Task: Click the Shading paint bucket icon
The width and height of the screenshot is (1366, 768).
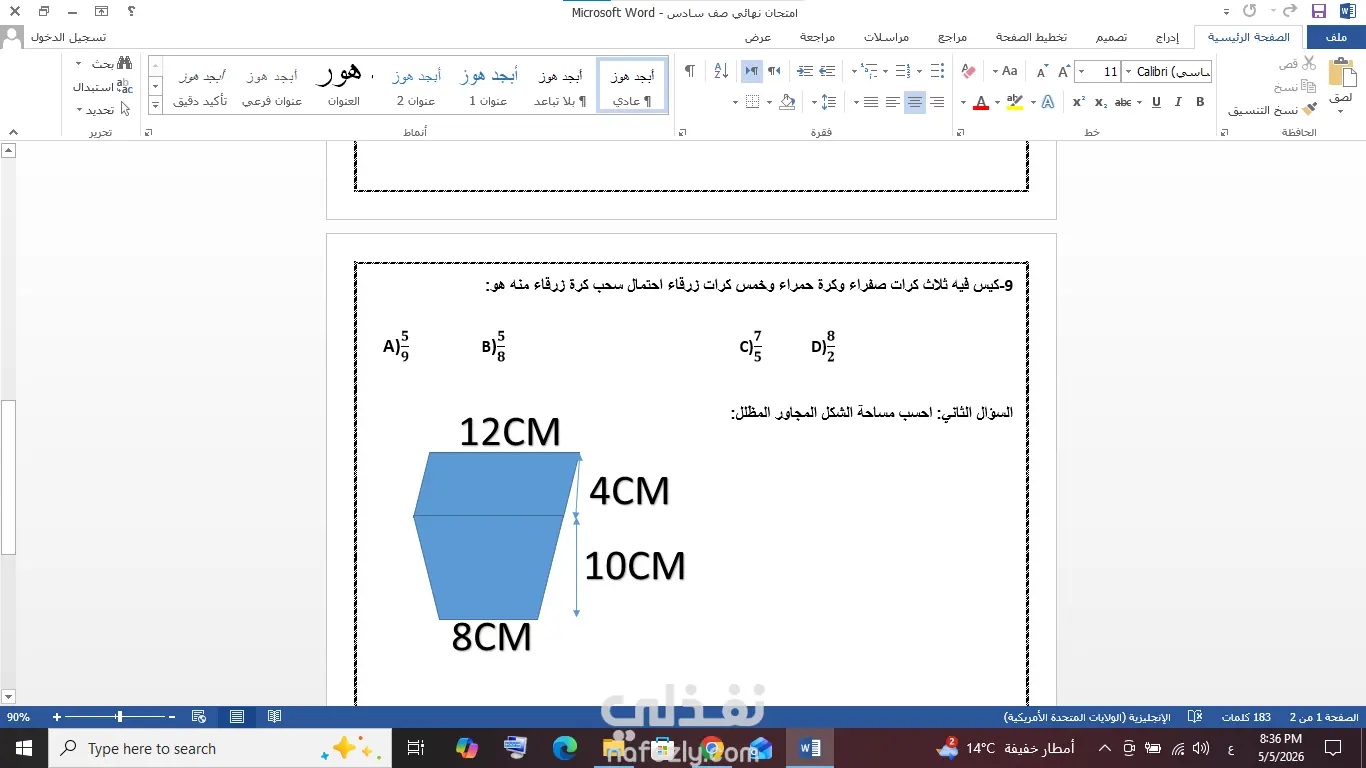Action: click(786, 102)
